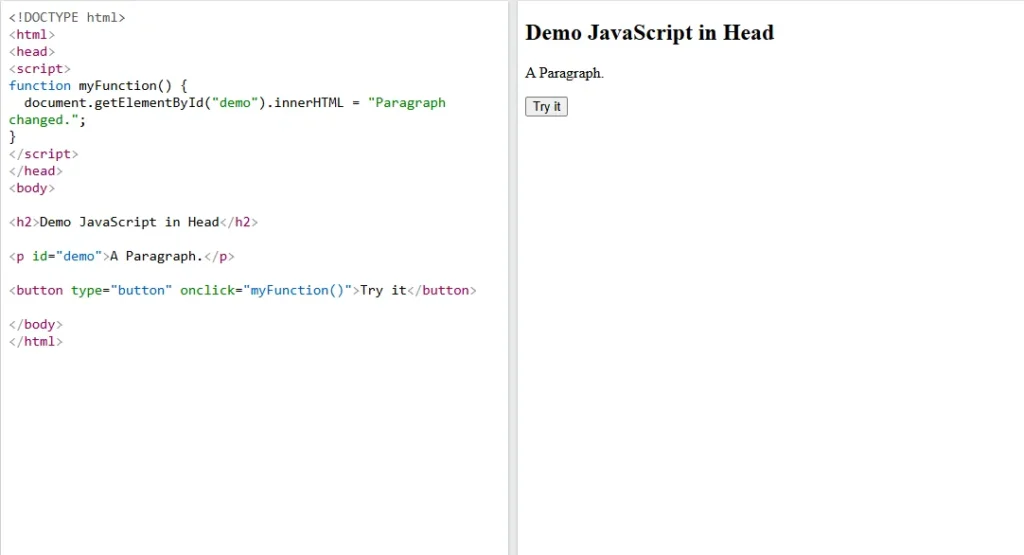Click the closing </script> tag
The height and width of the screenshot is (555, 1024).
[x=43, y=154]
